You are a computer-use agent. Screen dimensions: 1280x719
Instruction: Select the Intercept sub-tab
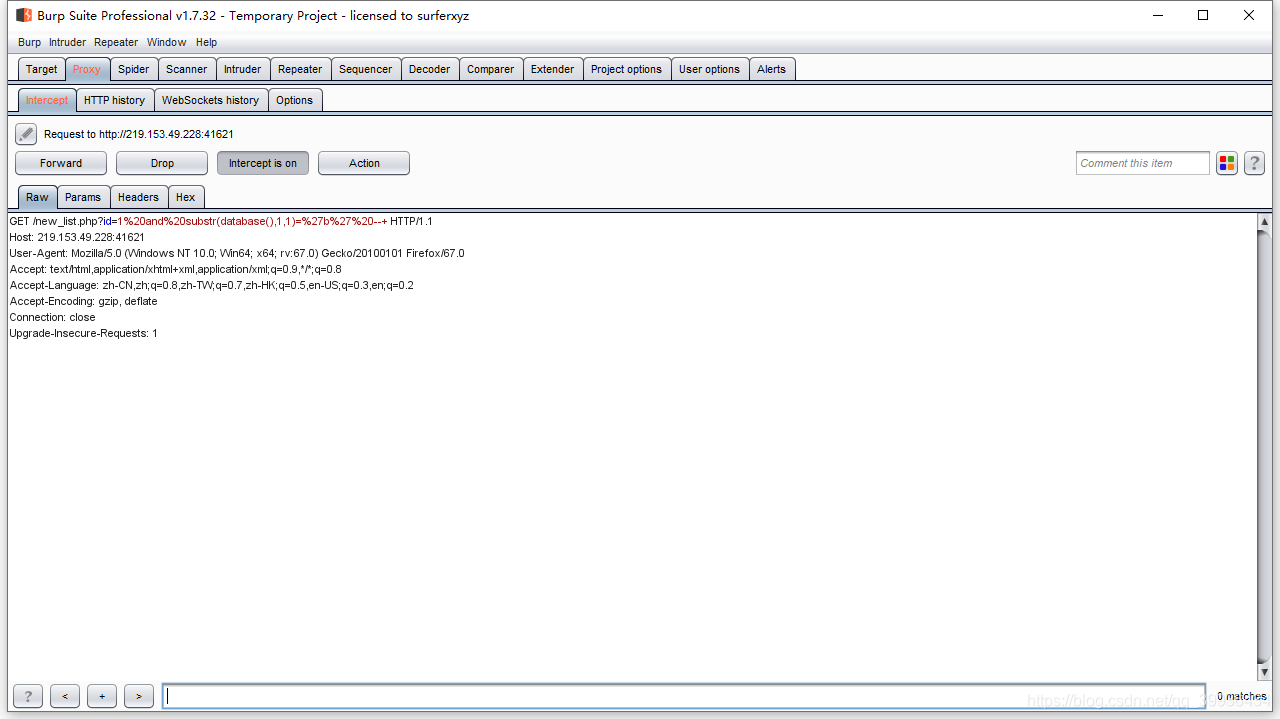47,100
